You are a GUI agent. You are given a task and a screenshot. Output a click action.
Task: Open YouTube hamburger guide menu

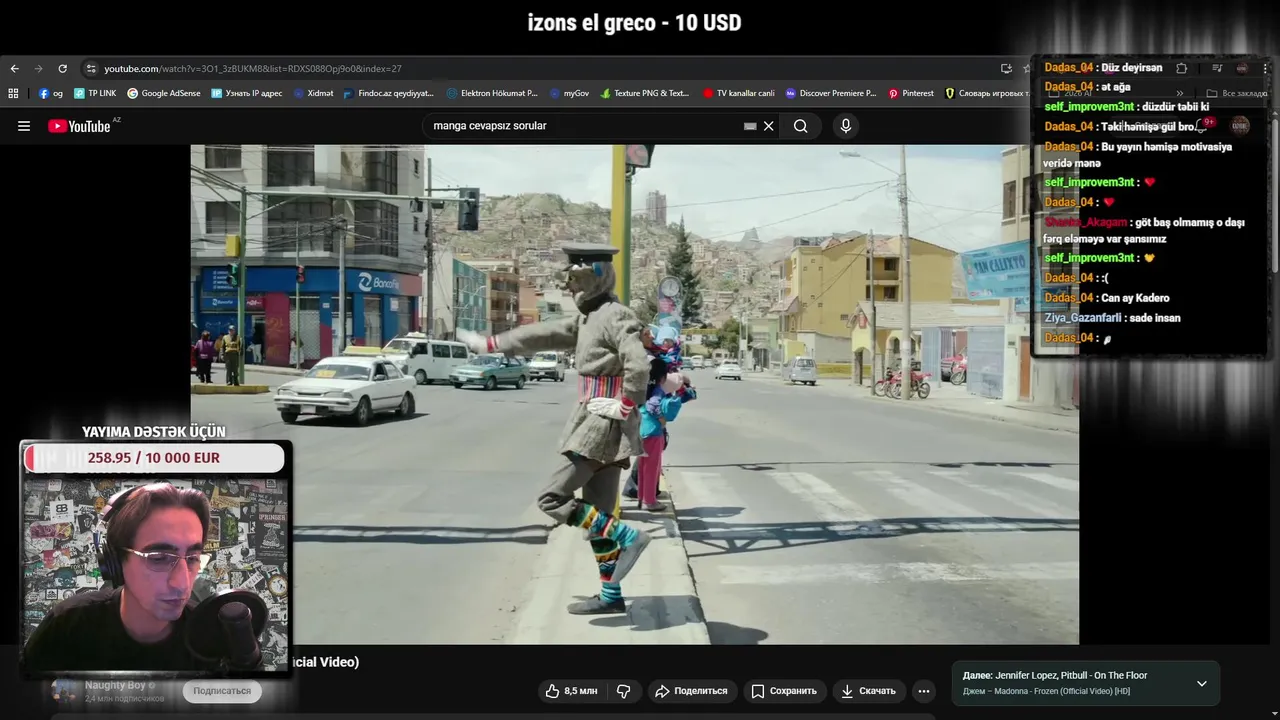point(24,126)
